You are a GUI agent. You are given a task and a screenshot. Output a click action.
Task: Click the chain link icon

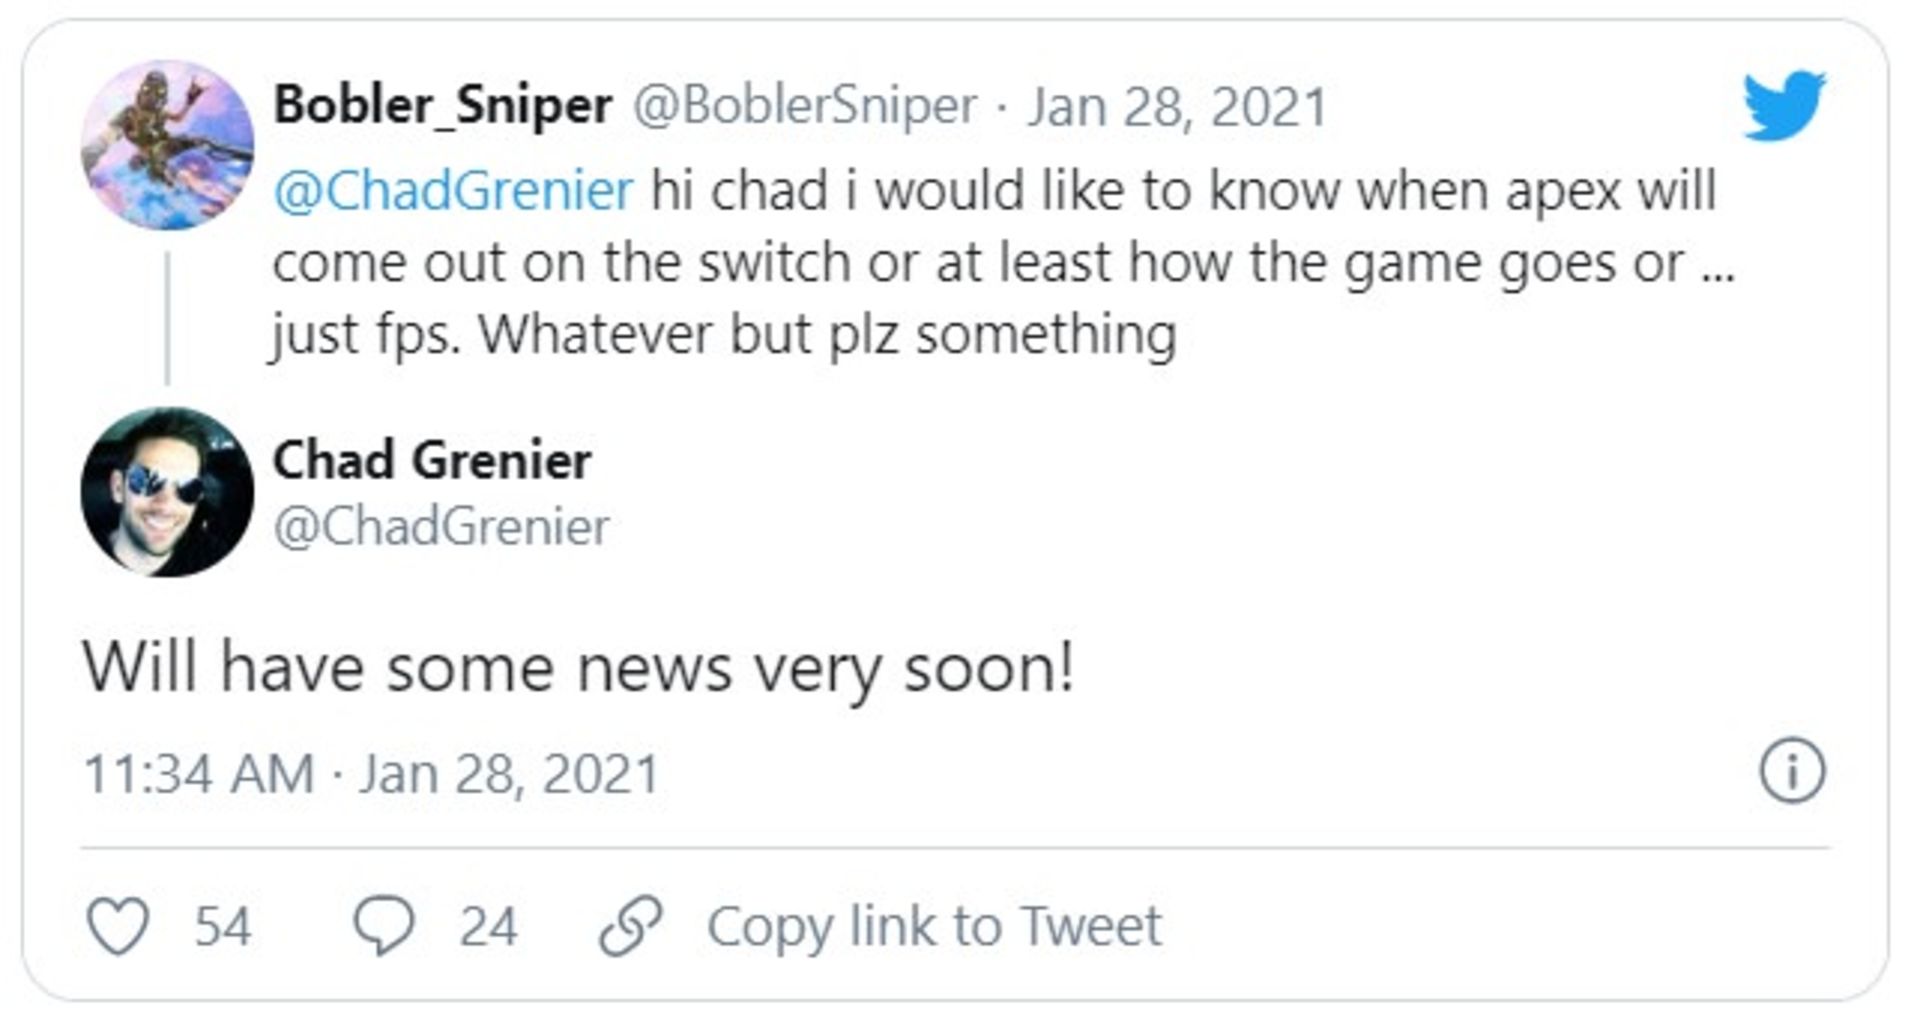click(x=630, y=925)
